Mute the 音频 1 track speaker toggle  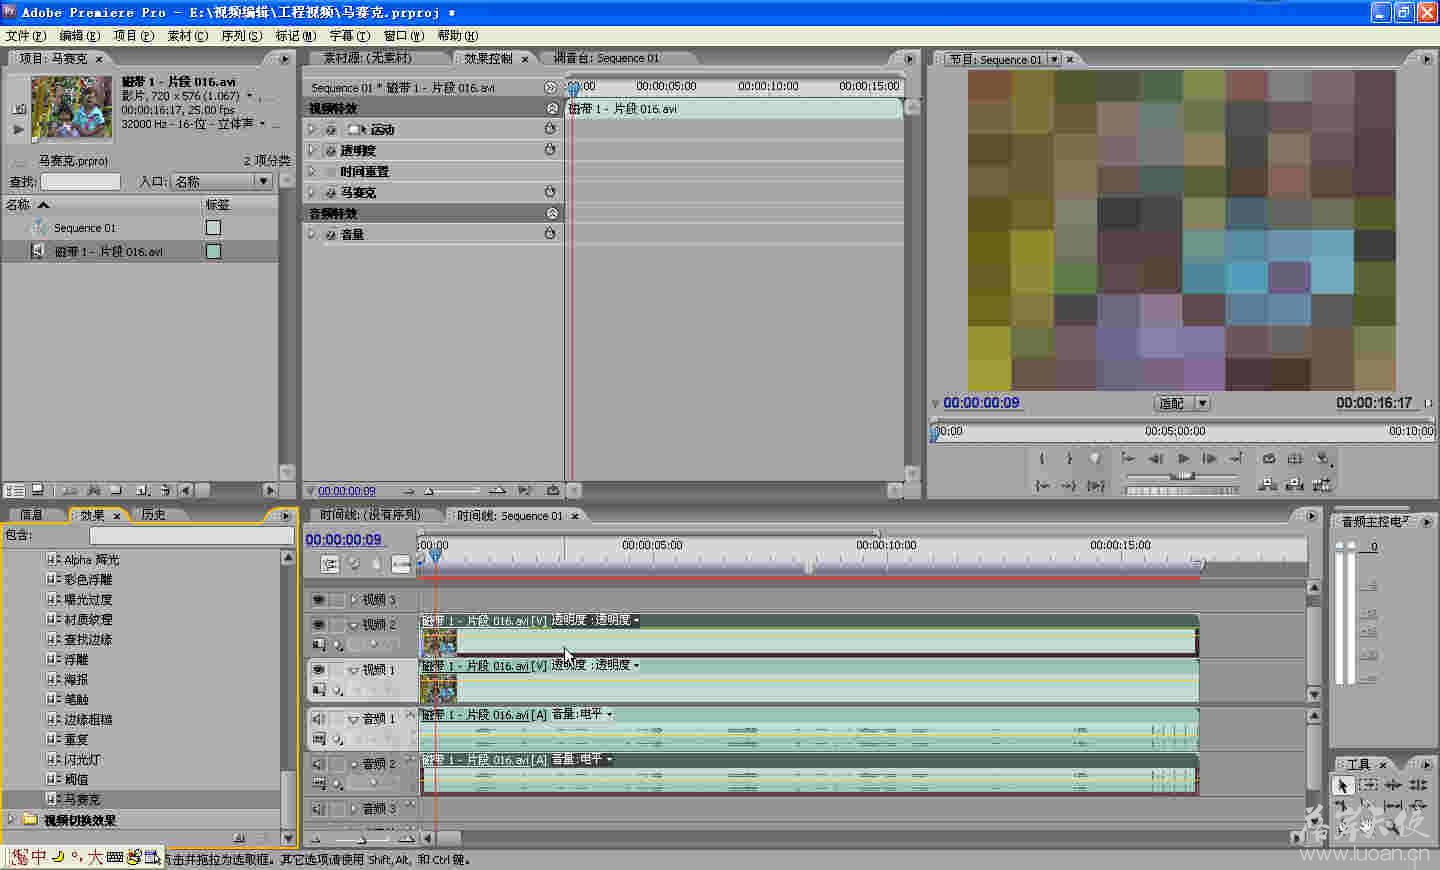tap(318, 719)
